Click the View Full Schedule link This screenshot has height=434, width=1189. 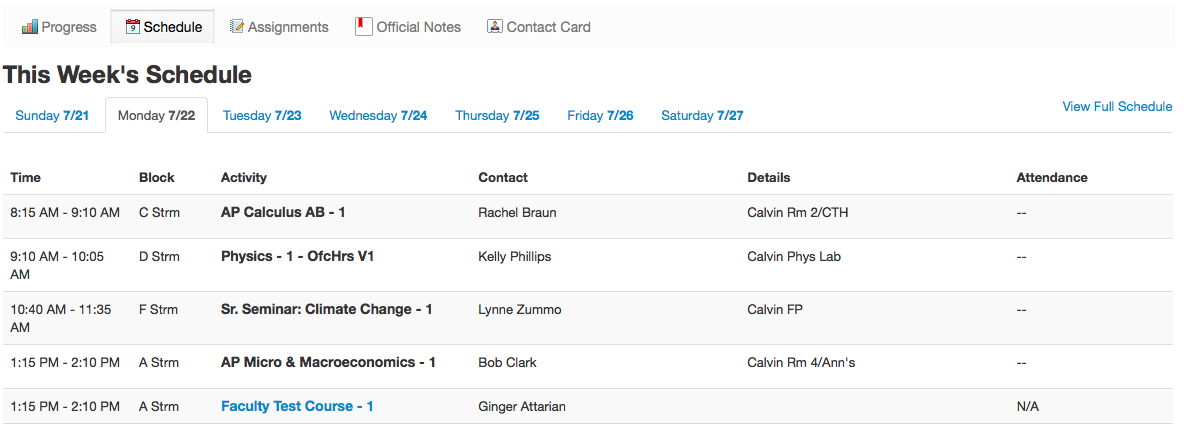tap(1117, 106)
